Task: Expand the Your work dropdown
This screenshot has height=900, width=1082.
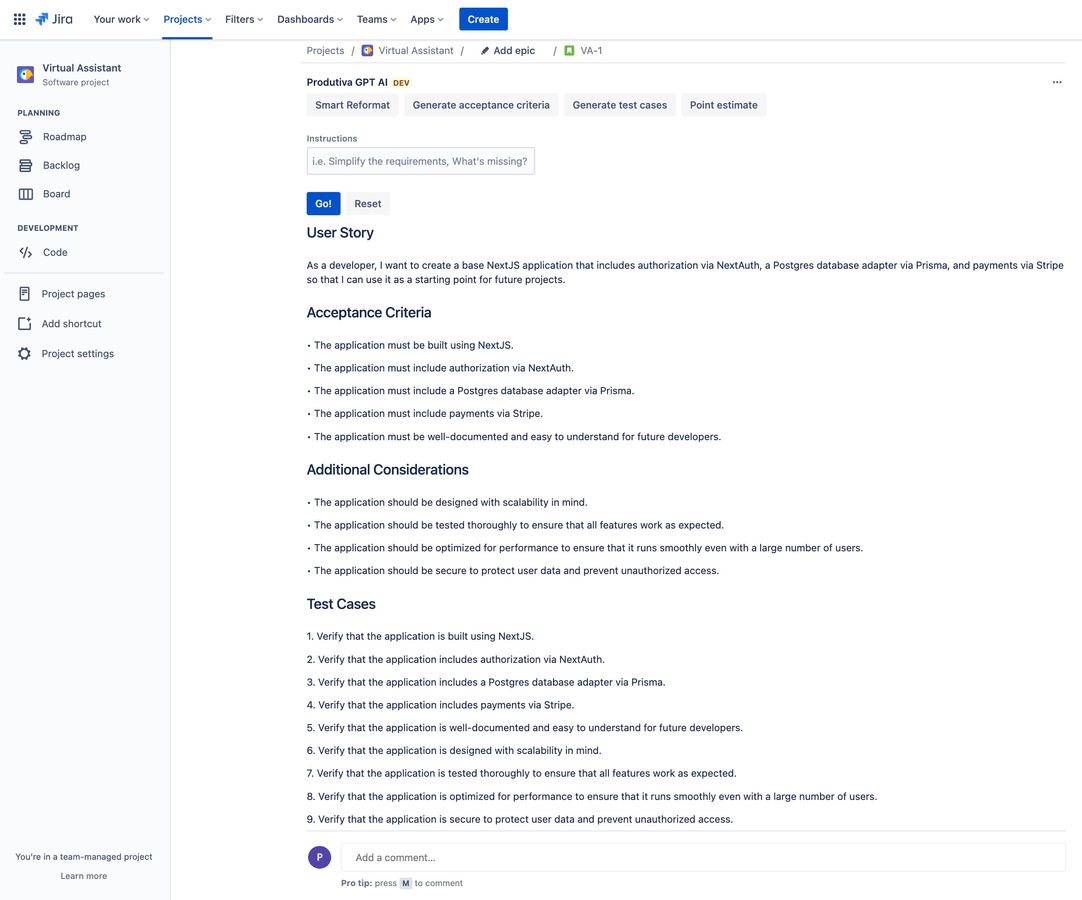Action: [121, 19]
